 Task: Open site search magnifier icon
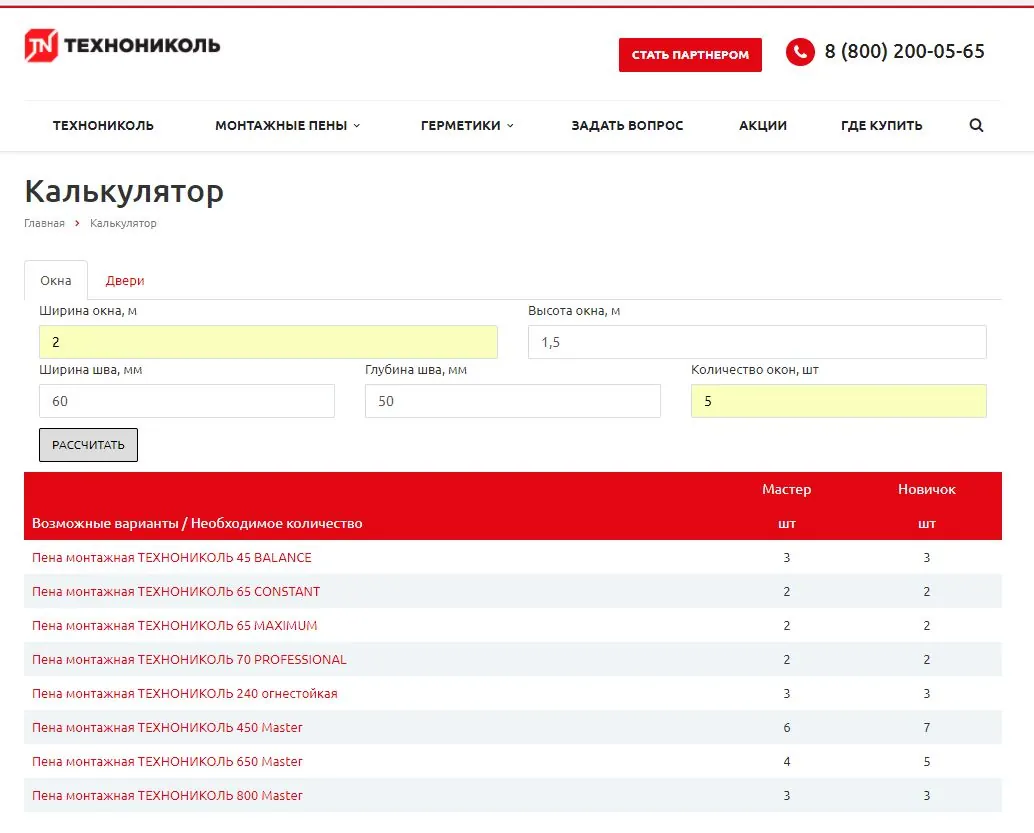click(976, 125)
